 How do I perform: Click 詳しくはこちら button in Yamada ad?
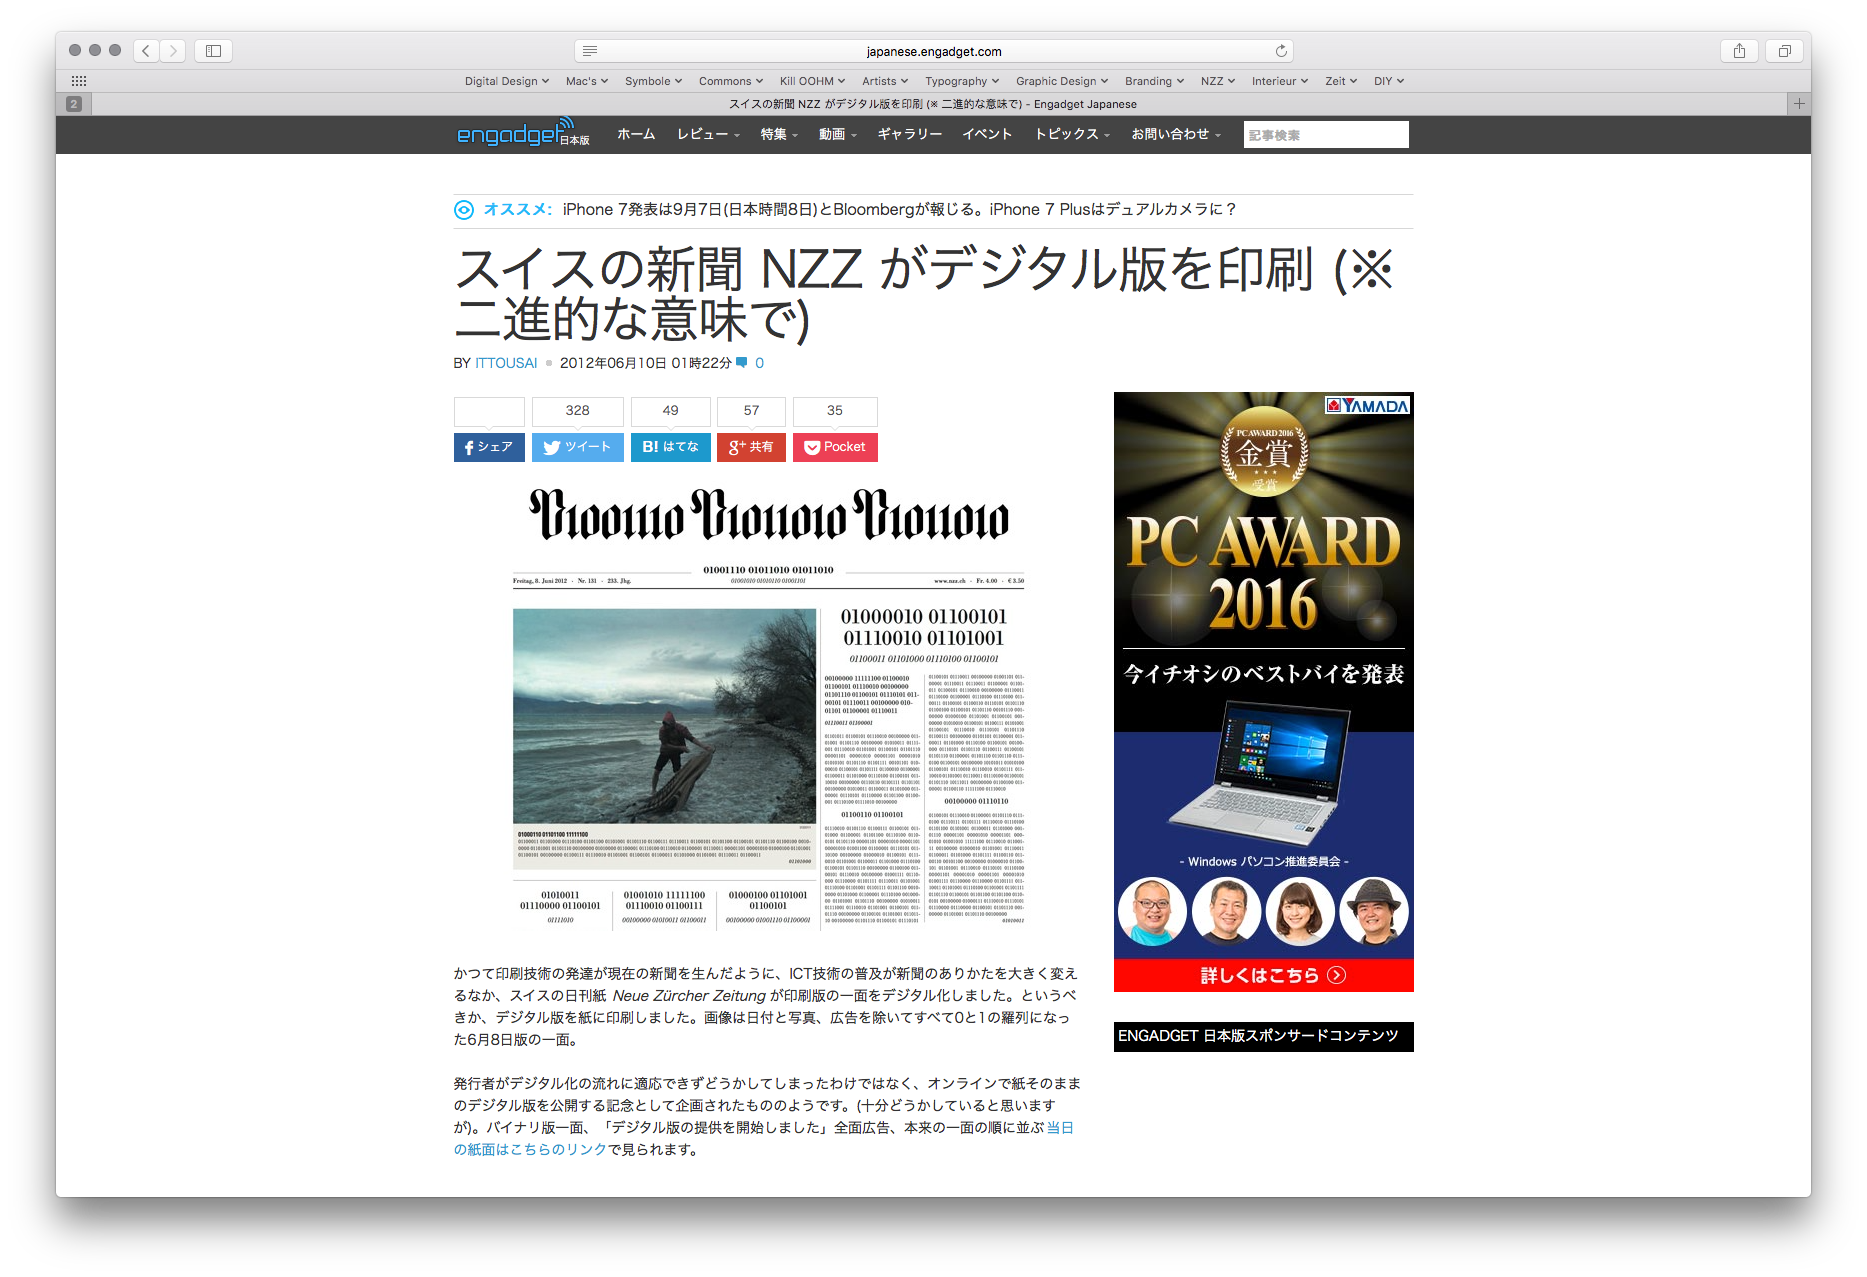[1263, 975]
